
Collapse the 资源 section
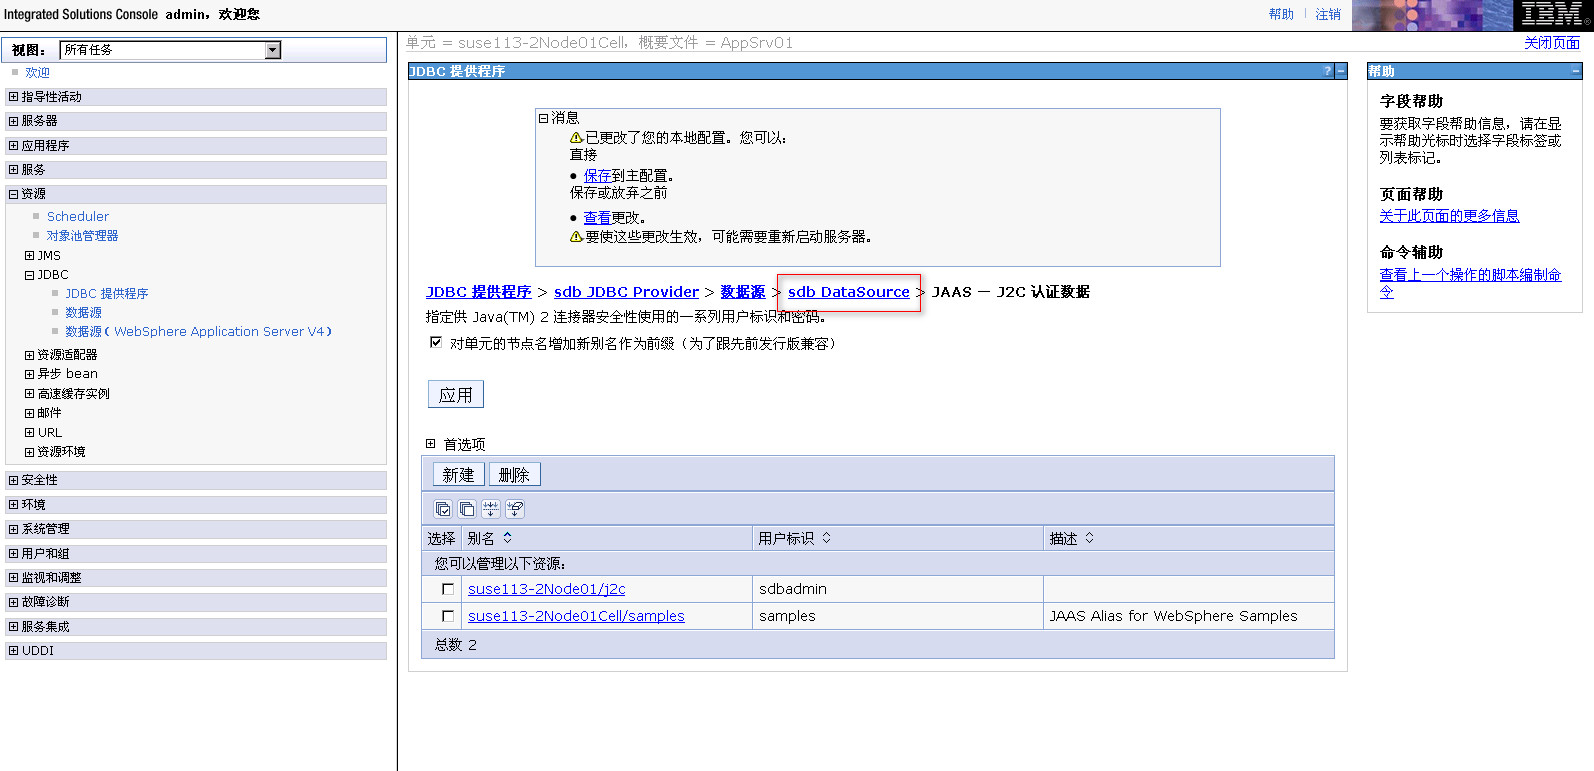[14, 194]
